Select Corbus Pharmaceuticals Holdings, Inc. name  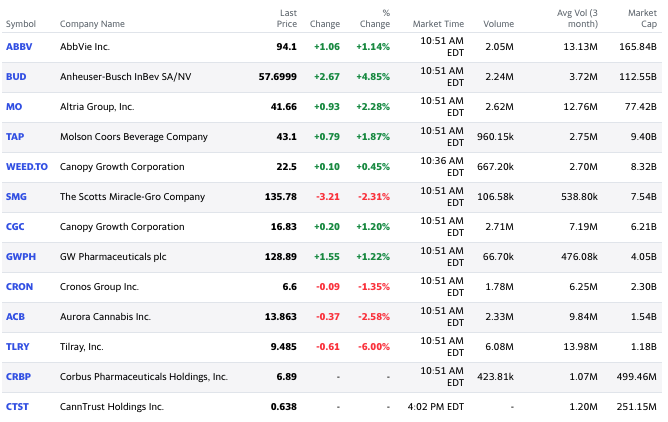[144, 377]
